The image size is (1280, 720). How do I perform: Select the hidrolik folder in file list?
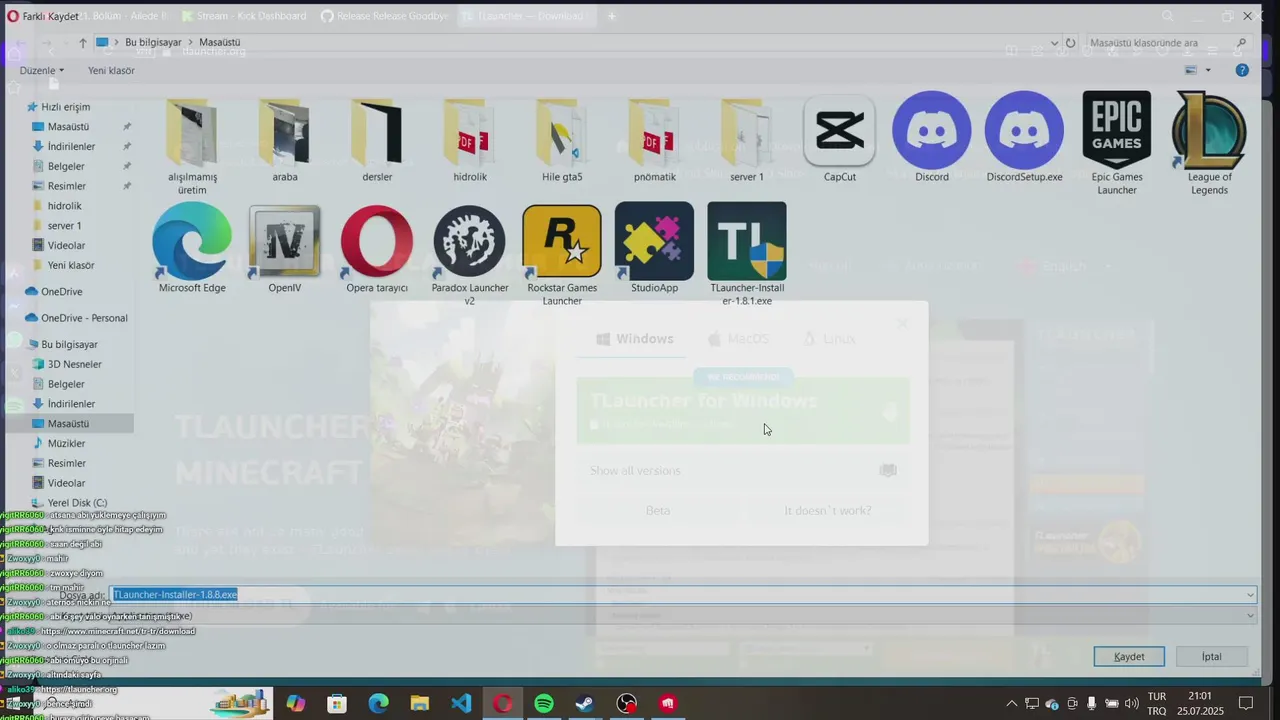[x=470, y=140]
